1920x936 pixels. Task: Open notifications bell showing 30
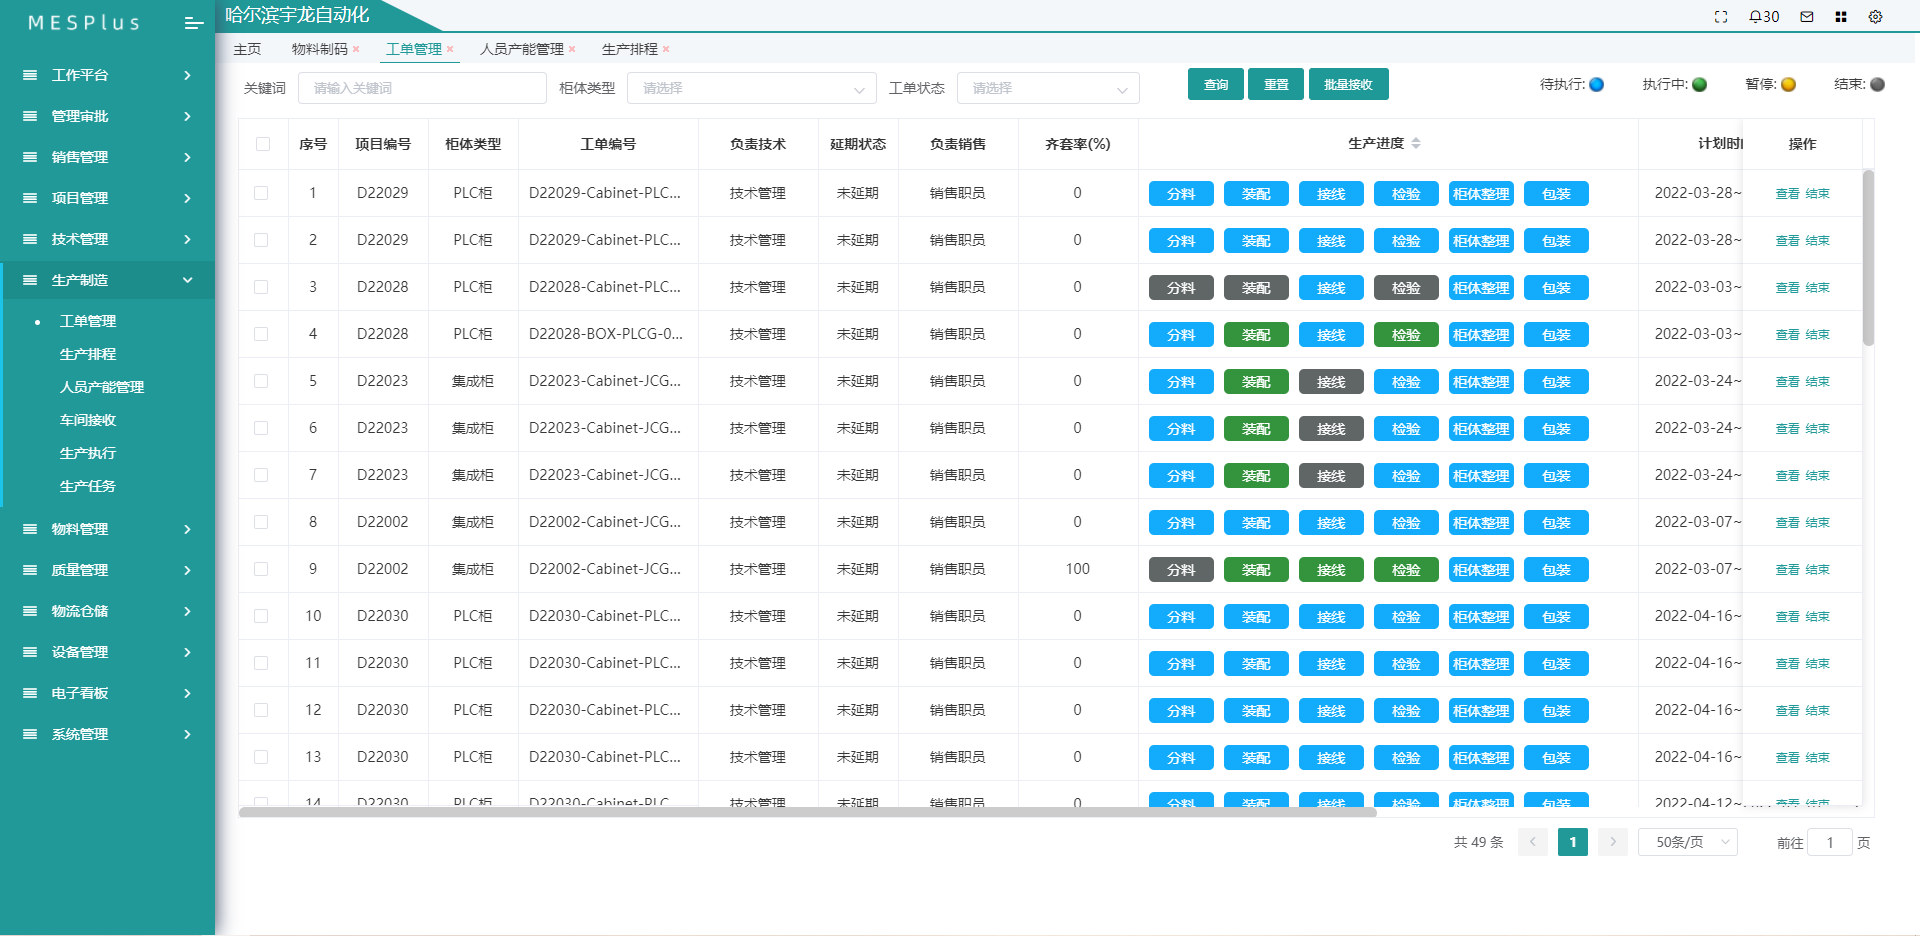point(1764,17)
